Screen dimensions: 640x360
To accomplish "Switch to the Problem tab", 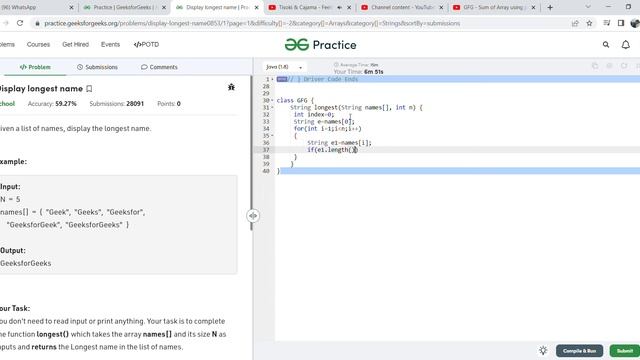I will (x=35, y=67).
